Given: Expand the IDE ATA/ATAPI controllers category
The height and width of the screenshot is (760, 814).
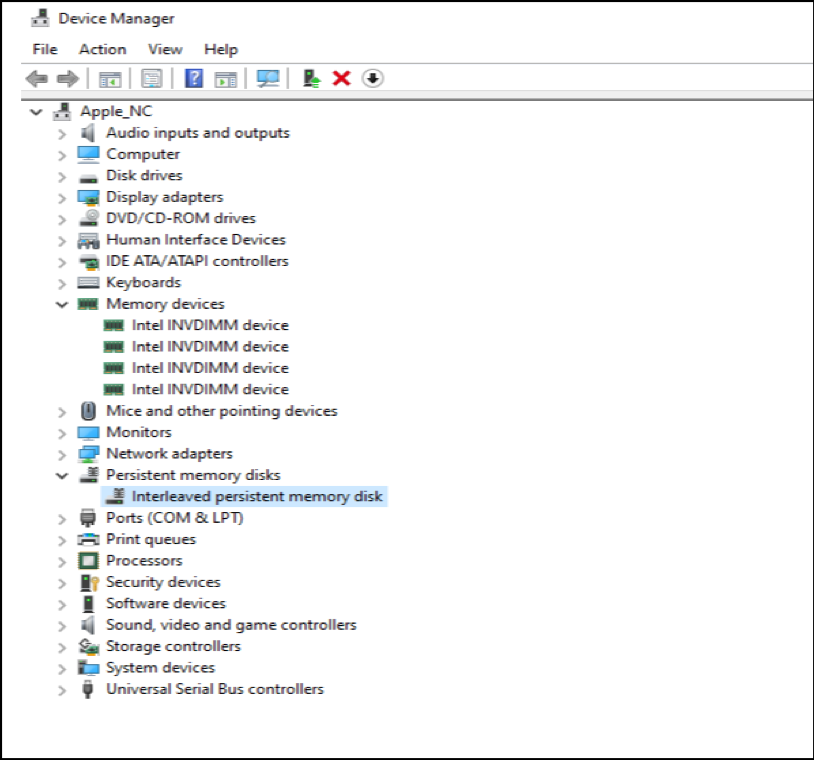Looking at the screenshot, I should [62, 262].
